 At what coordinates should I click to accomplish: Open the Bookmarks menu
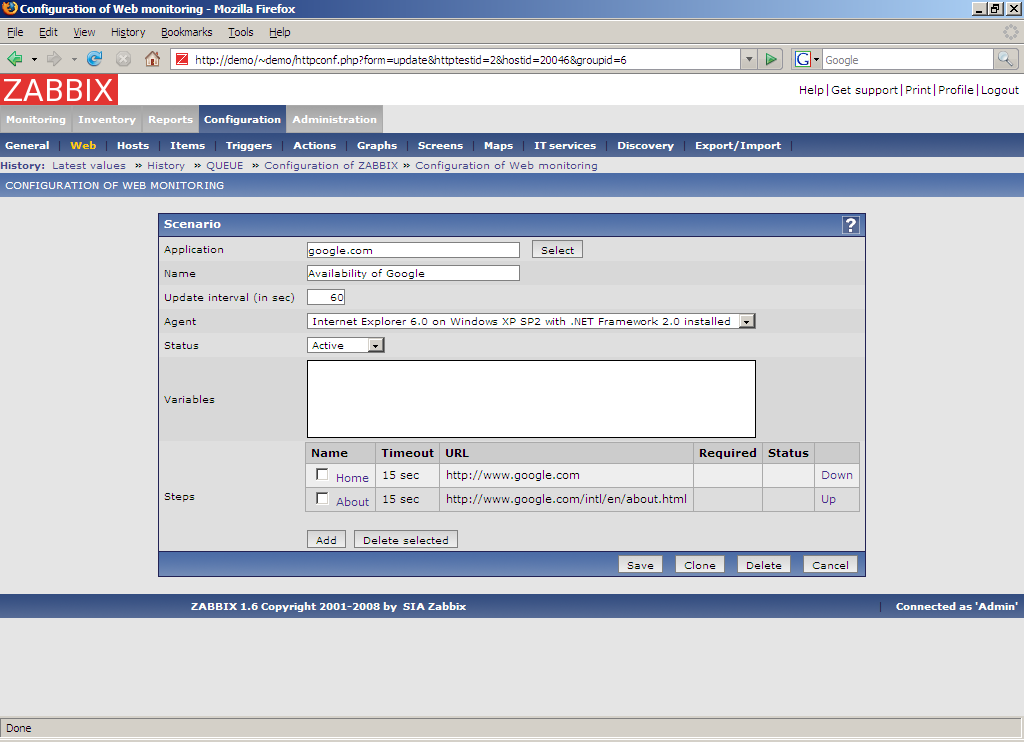[187, 32]
